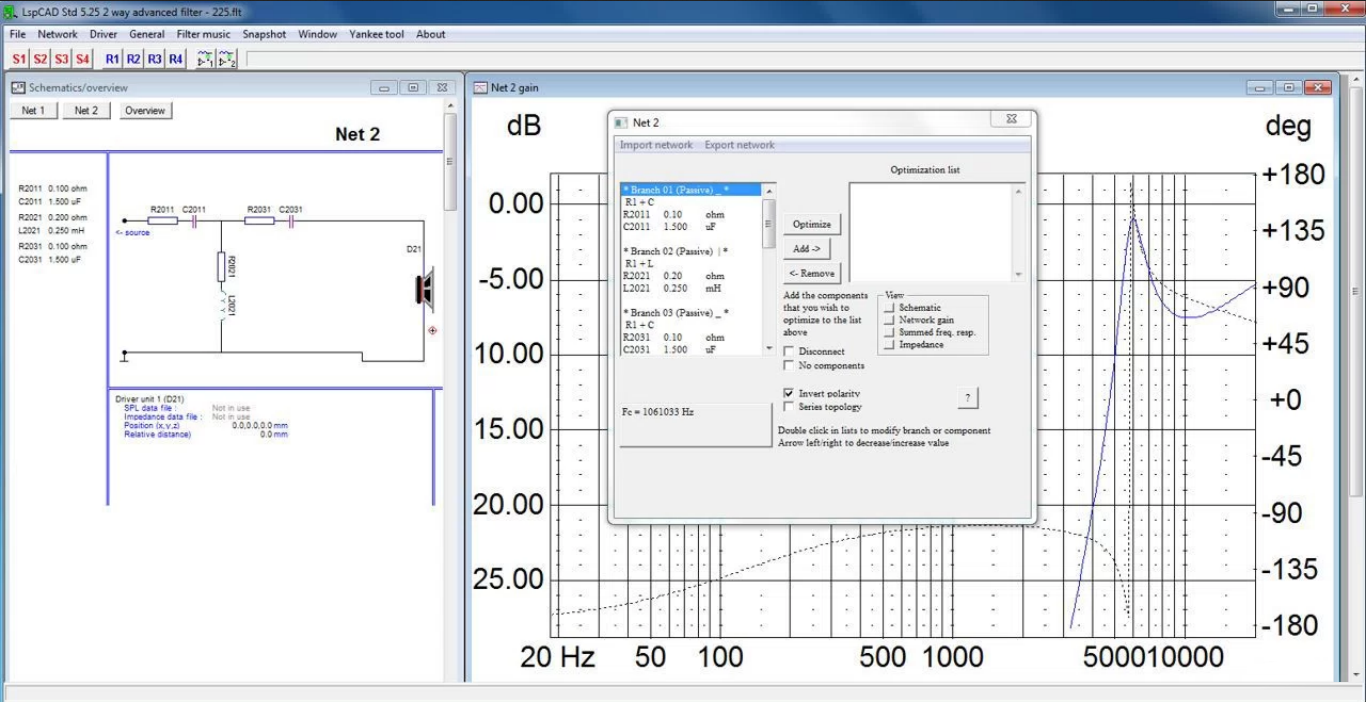The image size is (1366, 702).
Task: Uncheck the Invert polarity checkbox
Action: pos(790,394)
